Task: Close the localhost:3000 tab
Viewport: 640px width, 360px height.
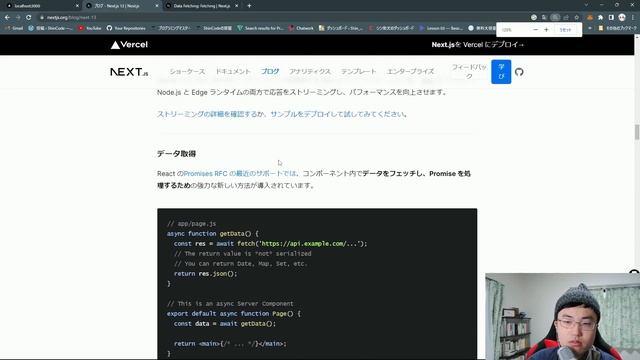Action: [77, 6]
